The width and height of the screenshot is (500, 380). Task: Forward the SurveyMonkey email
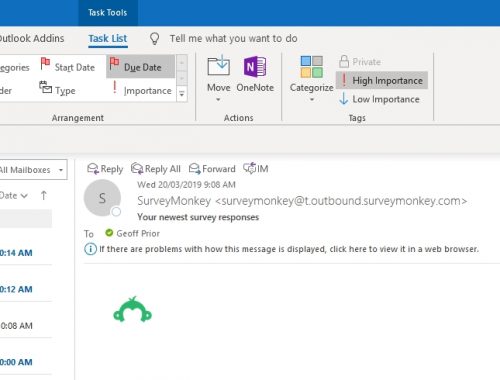(212, 169)
